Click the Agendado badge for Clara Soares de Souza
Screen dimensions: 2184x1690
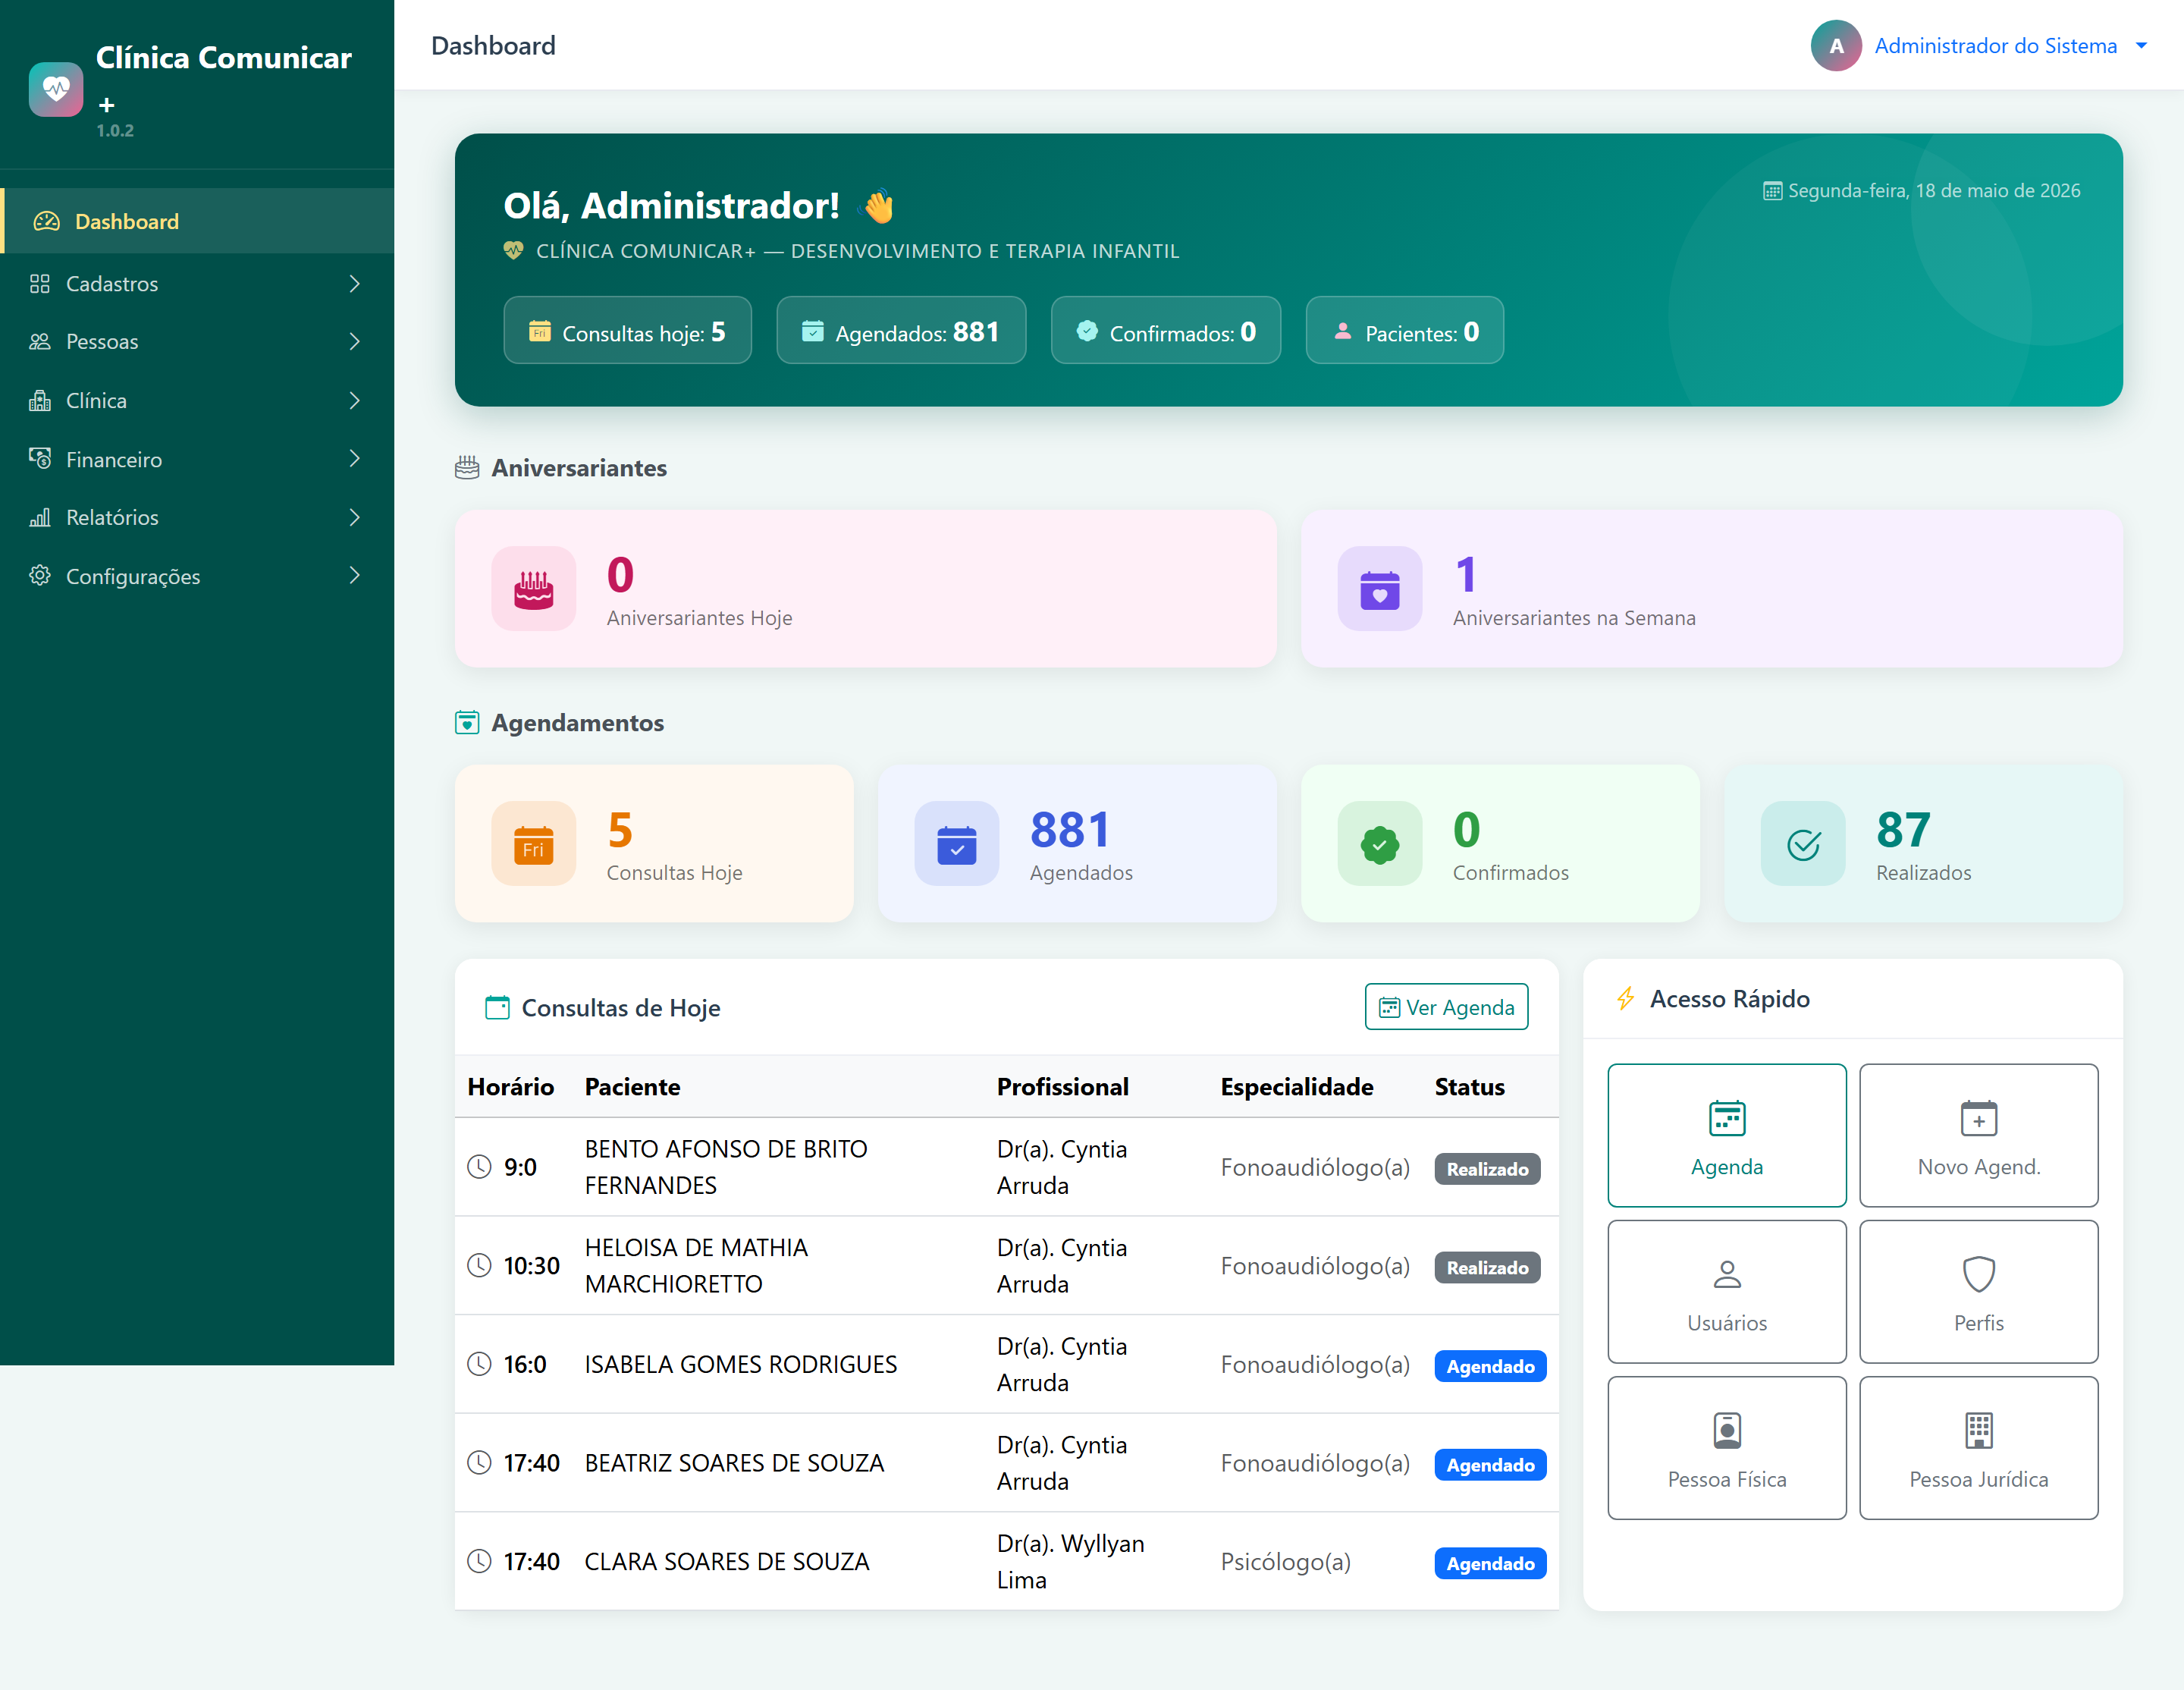(1490, 1564)
